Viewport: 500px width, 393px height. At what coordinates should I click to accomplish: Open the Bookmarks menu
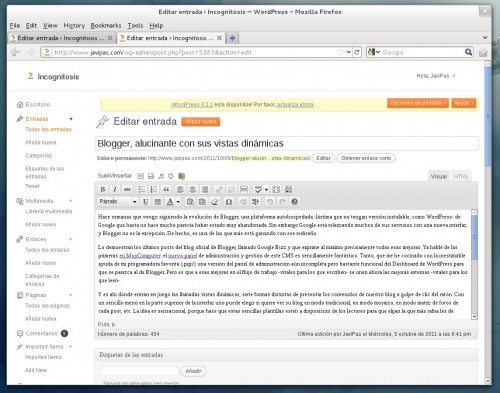coord(106,25)
